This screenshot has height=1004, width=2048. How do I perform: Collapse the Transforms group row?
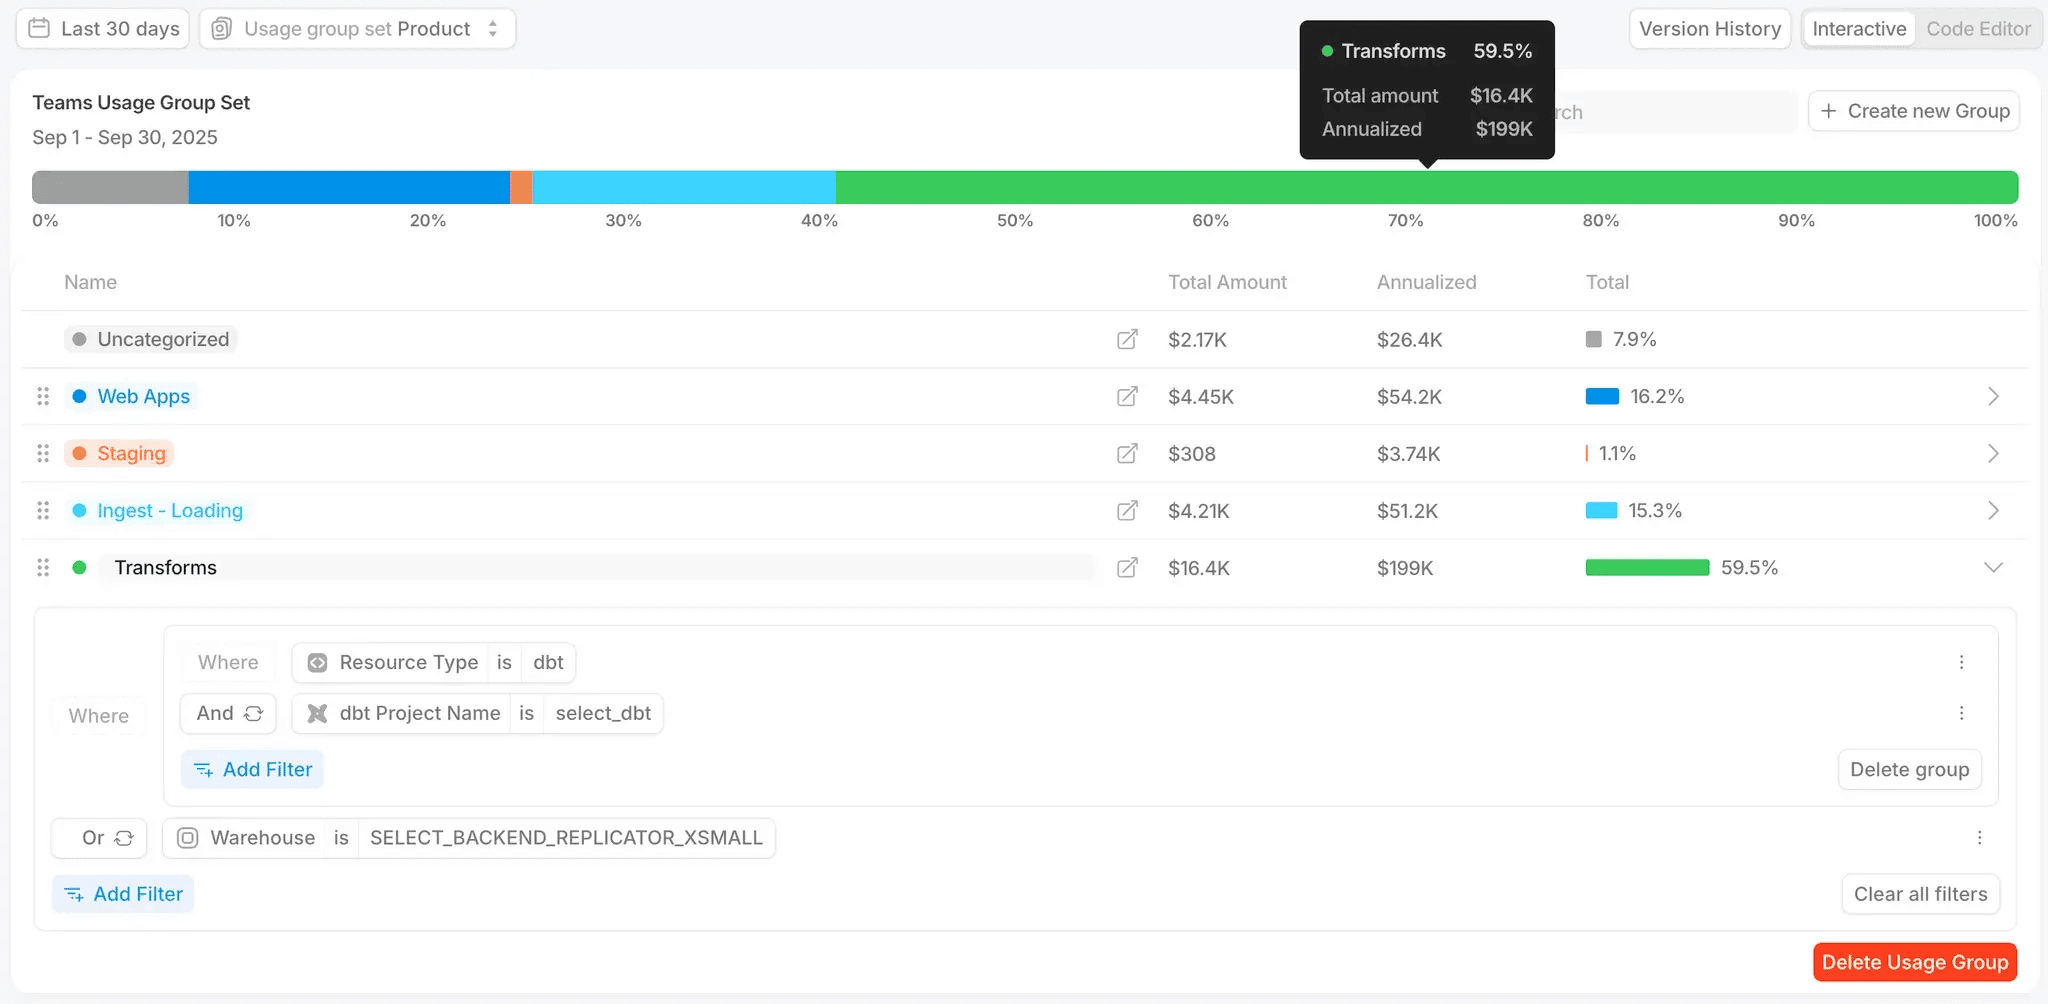1993,568
